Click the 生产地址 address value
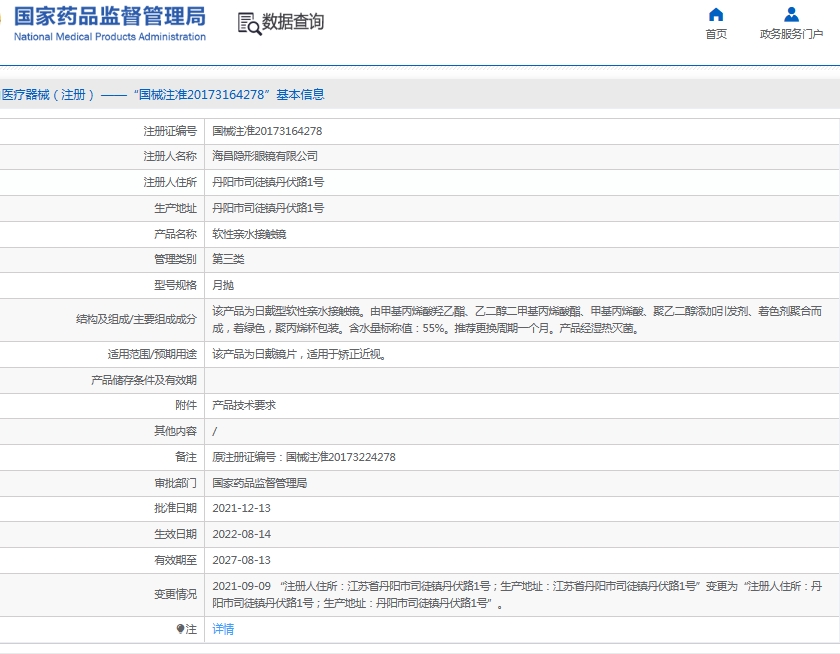Screen dimensions: 840x654 click(x=268, y=208)
